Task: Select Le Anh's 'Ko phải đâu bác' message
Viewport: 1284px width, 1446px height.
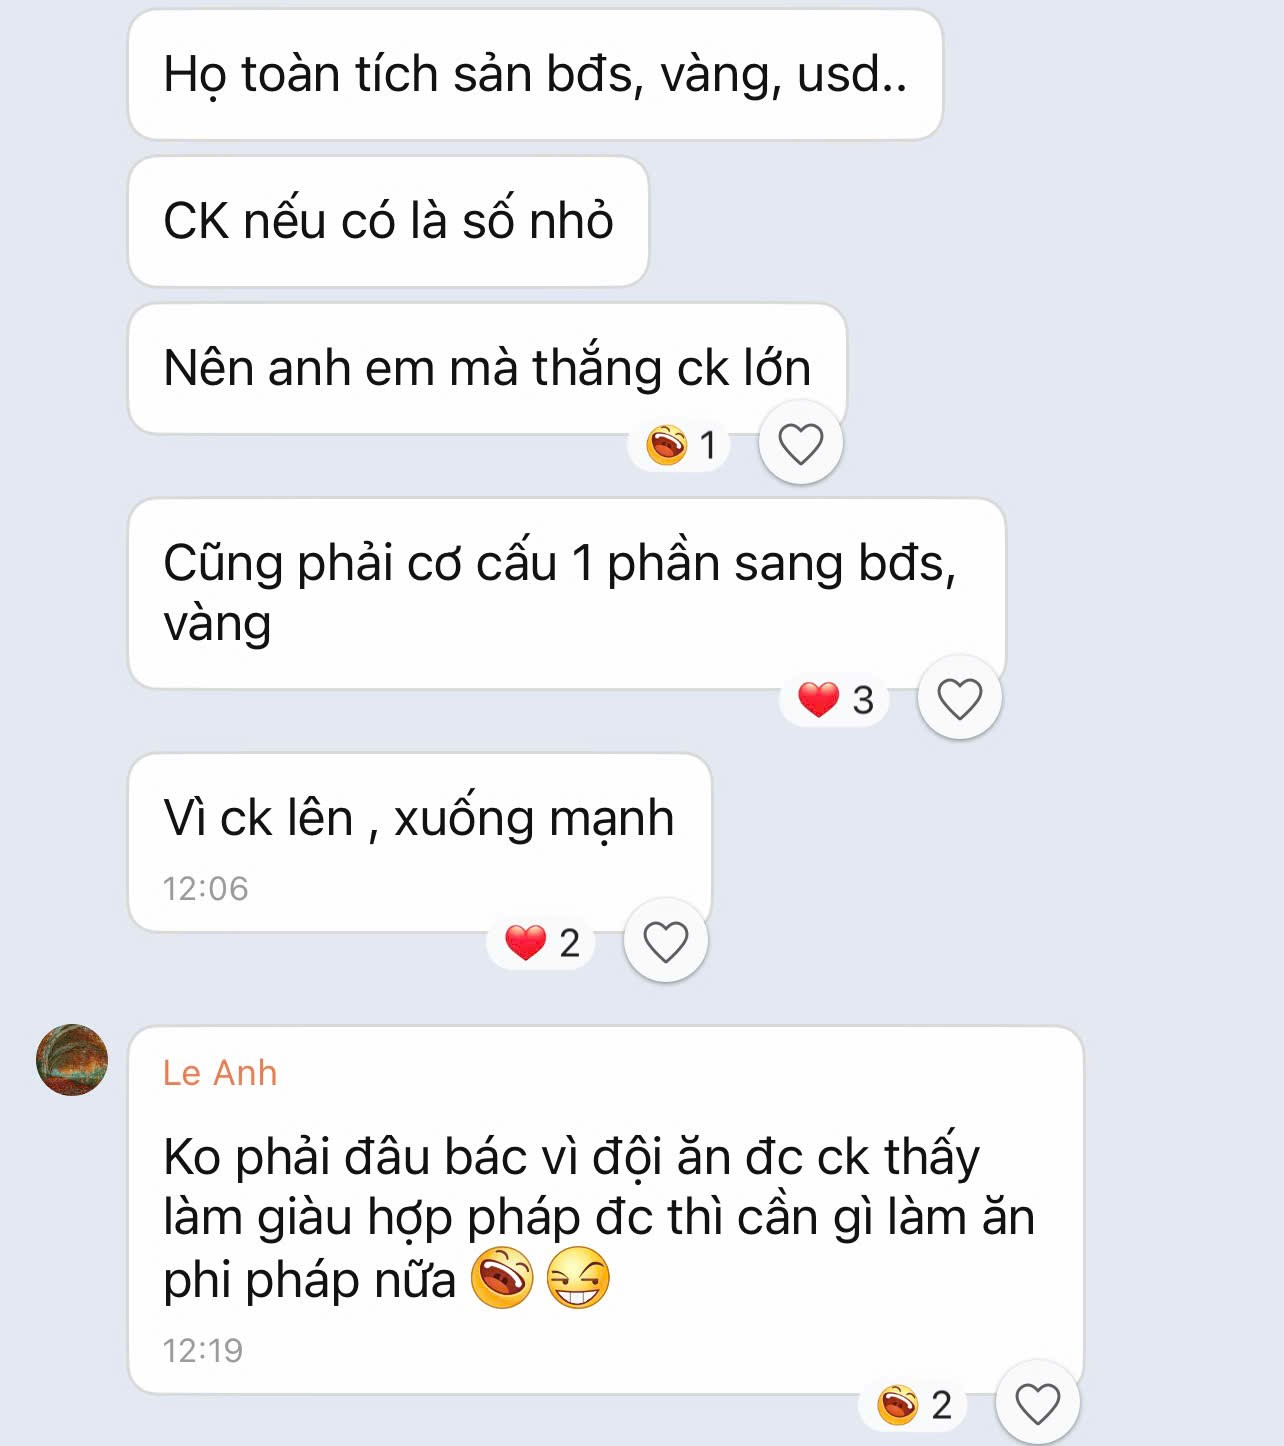Action: click(606, 1210)
